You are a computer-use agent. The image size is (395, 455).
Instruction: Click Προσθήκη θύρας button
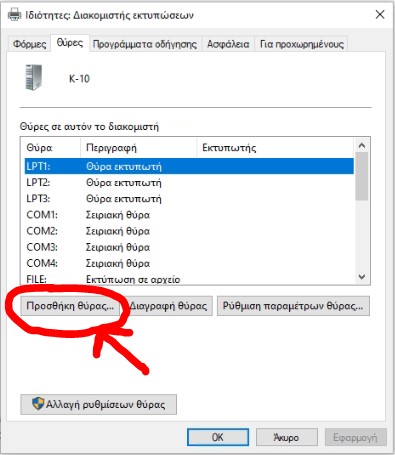(70, 306)
